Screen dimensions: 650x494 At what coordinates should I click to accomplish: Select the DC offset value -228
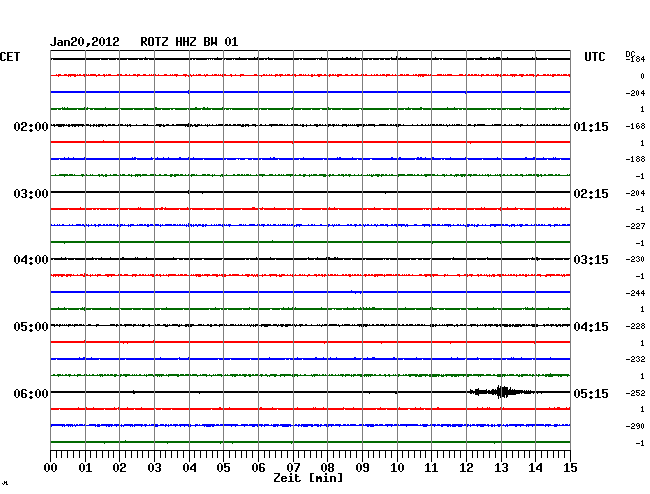[635, 326]
